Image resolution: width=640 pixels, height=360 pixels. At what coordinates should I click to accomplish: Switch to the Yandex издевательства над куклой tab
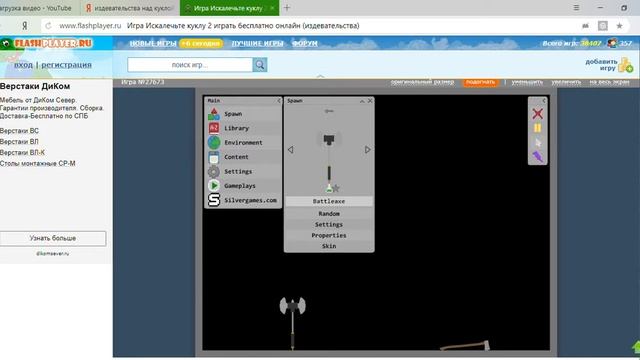point(129,8)
